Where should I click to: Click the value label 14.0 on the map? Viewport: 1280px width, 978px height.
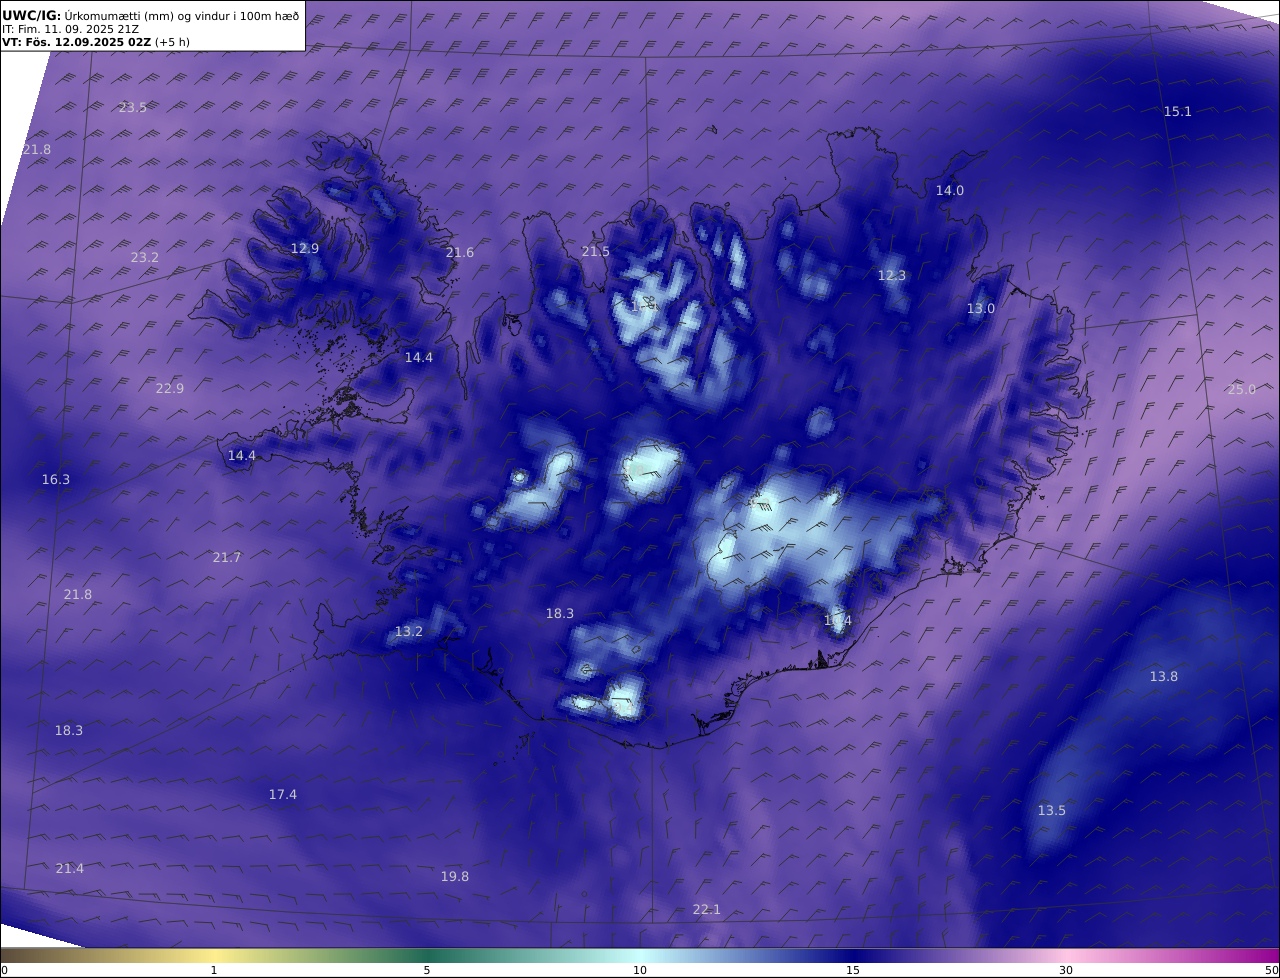(x=950, y=190)
